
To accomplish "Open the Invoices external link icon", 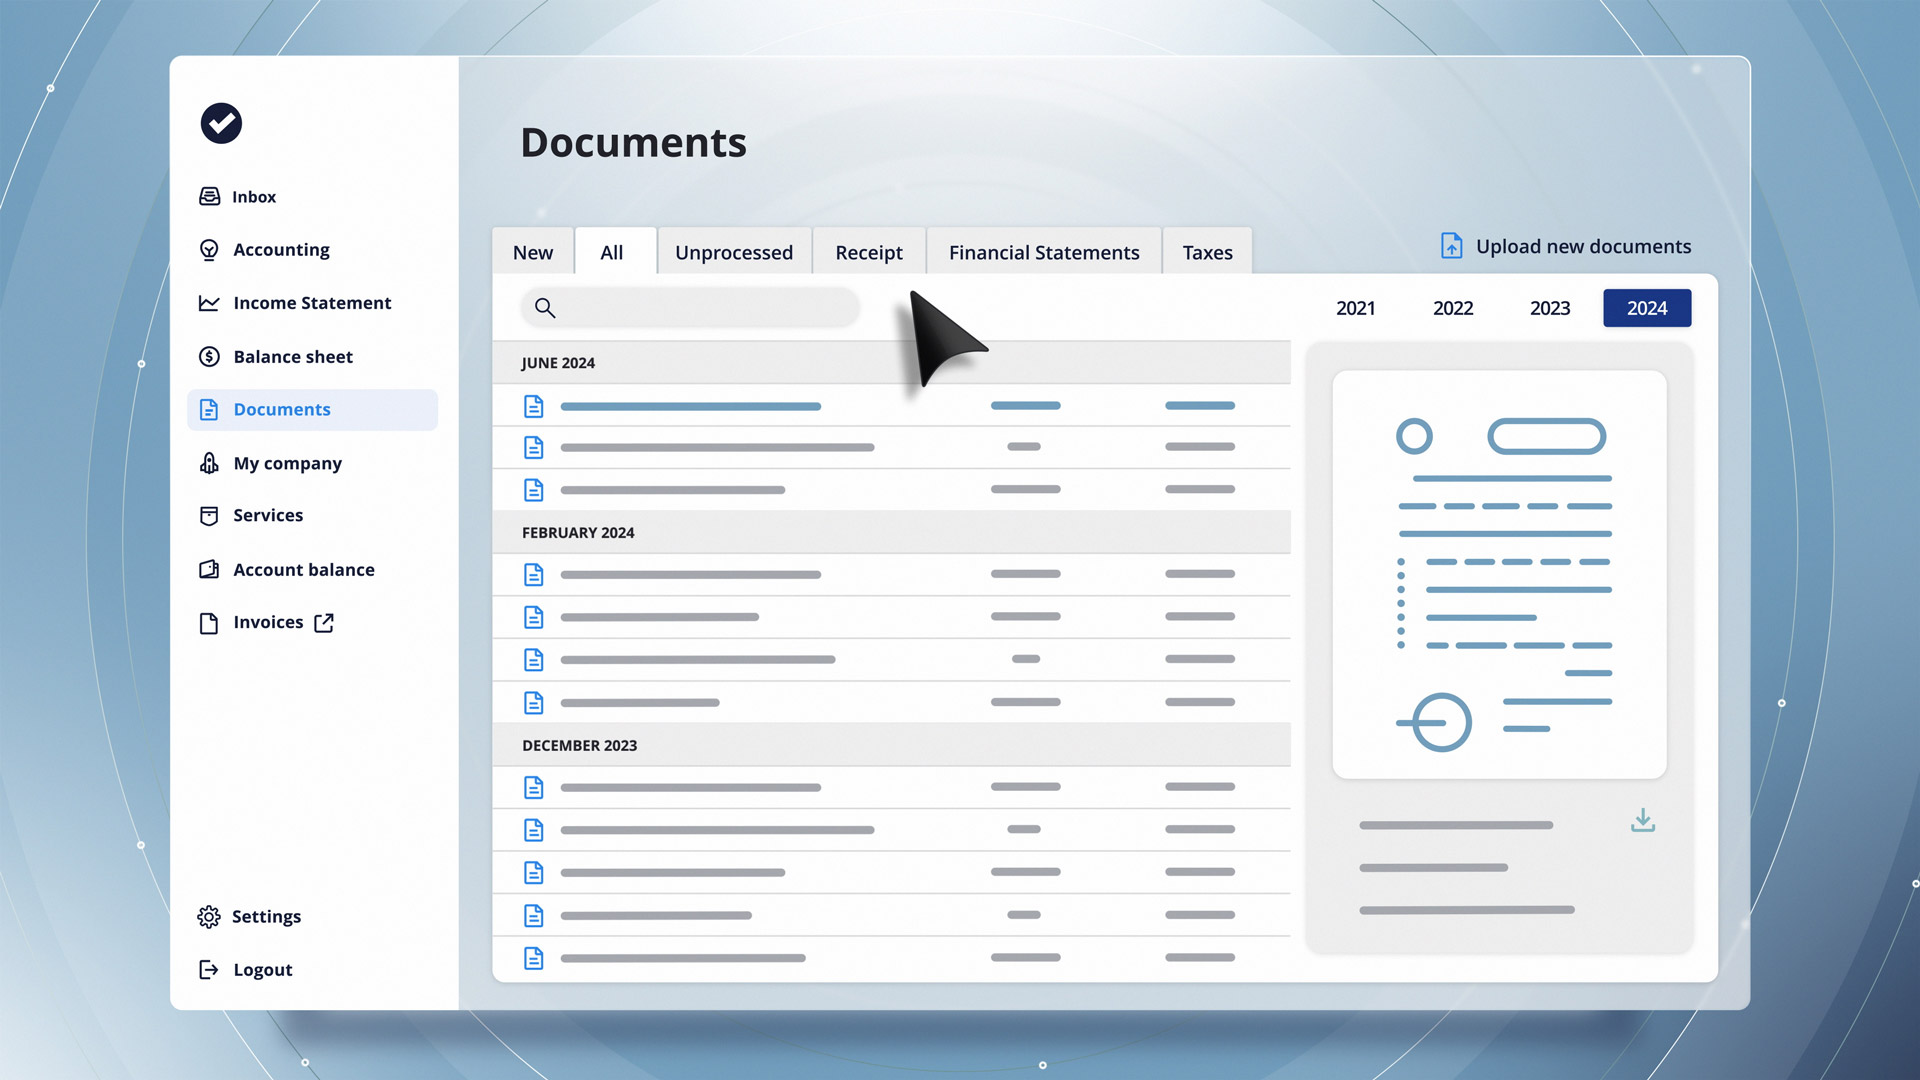I will pyautogui.click(x=324, y=623).
